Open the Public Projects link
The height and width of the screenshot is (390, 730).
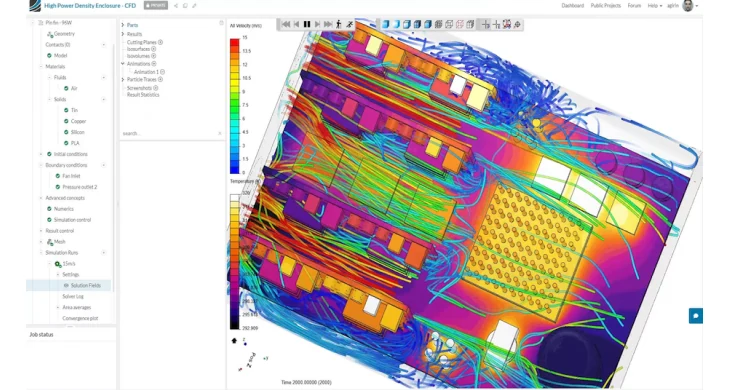click(606, 6)
